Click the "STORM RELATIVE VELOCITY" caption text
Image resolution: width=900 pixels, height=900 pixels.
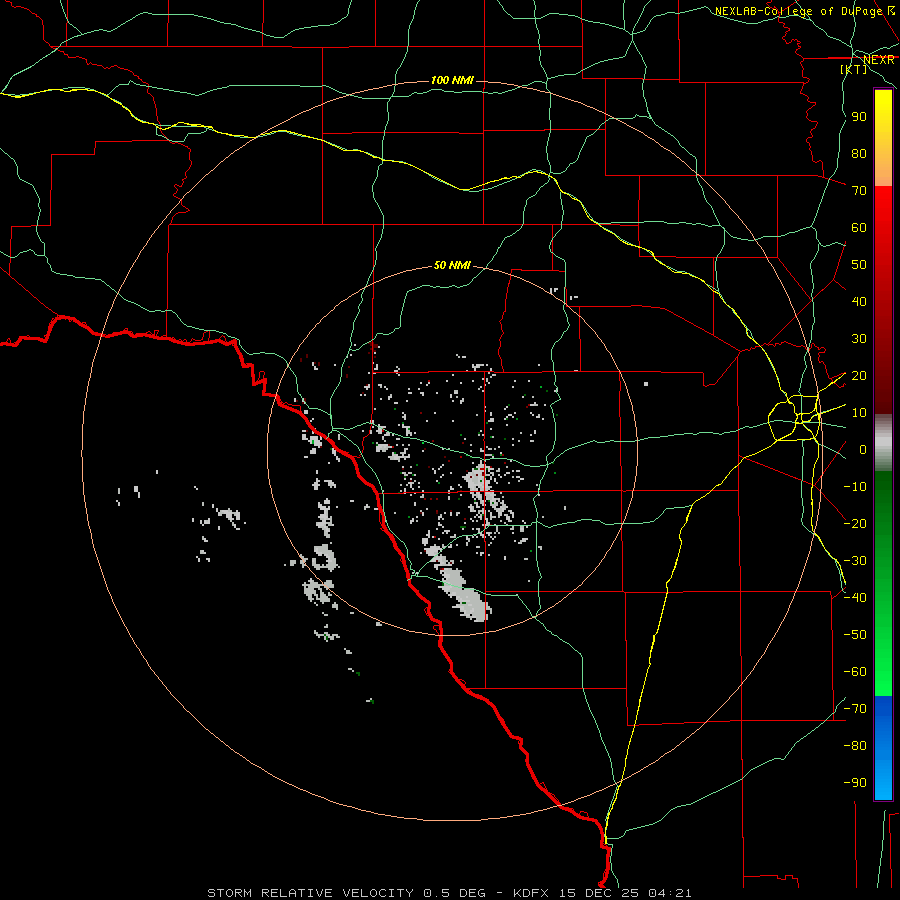pyautogui.click(x=310, y=893)
